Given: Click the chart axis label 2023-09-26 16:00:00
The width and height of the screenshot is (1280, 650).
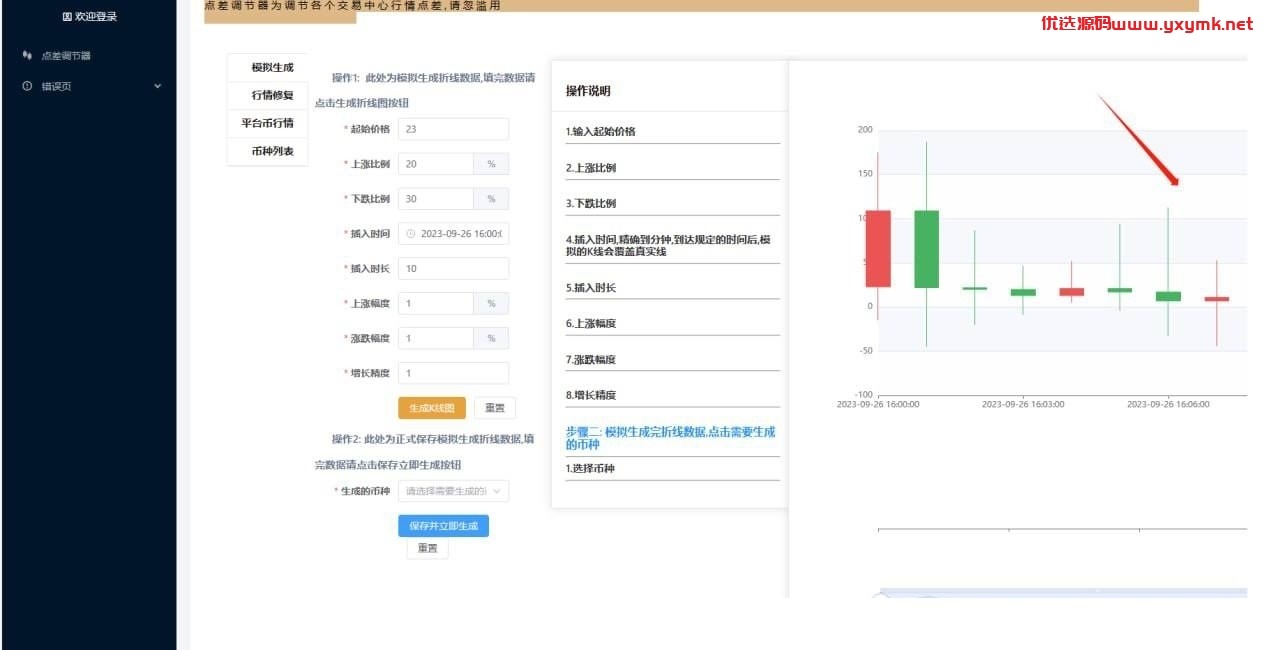Looking at the screenshot, I should pos(878,404).
